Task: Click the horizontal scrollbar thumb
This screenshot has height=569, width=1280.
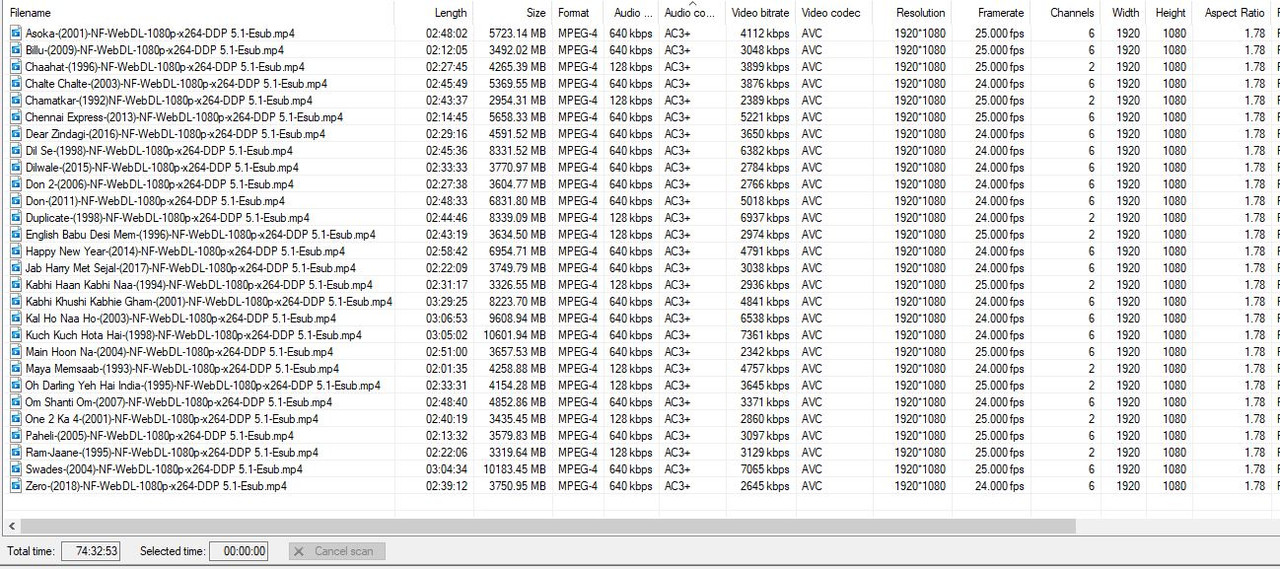Action: pos(547,526)
